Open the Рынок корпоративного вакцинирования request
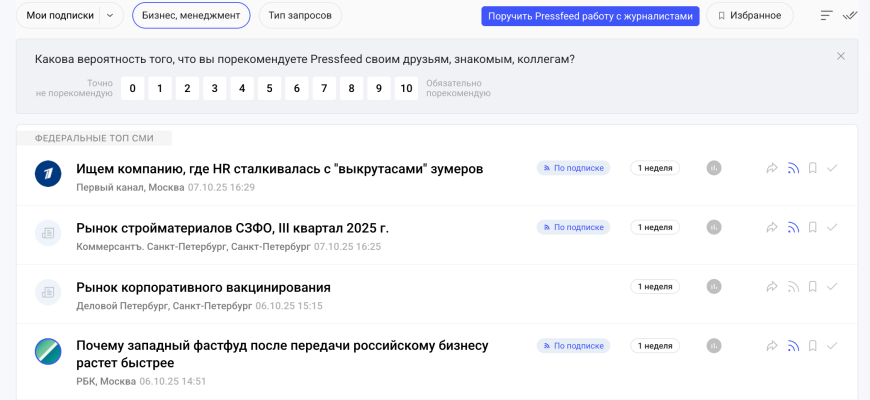Image resolution: width=870 pixels, height=400 pixels. [x=203, y=287]
